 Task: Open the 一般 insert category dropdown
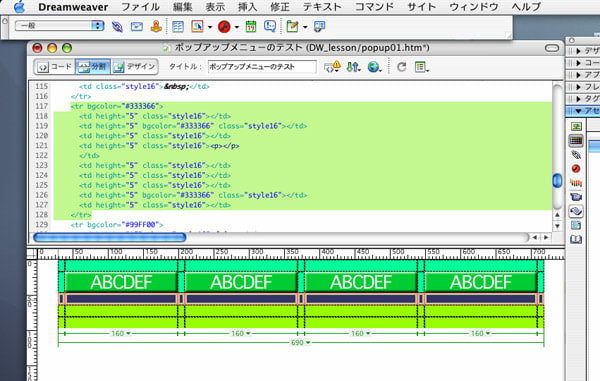coord(59,26)
